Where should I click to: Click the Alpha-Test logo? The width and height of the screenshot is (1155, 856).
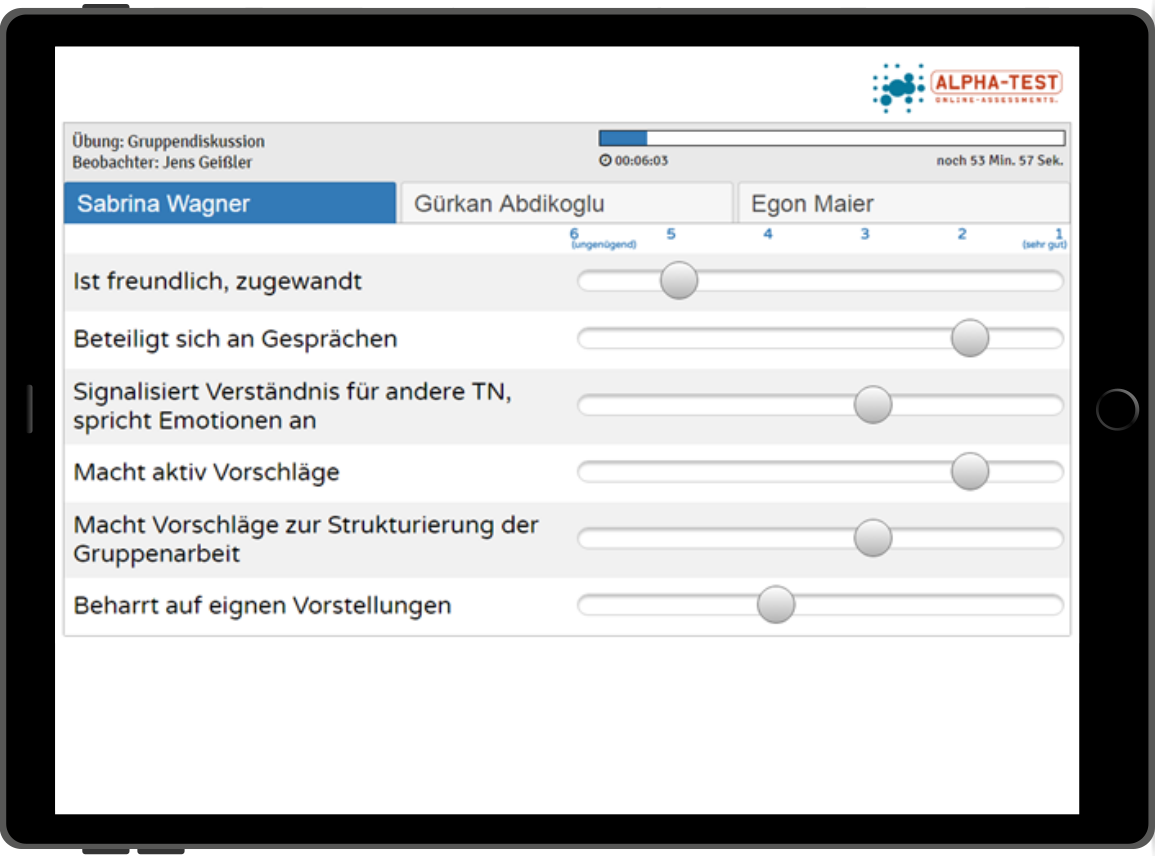point(967,88)
